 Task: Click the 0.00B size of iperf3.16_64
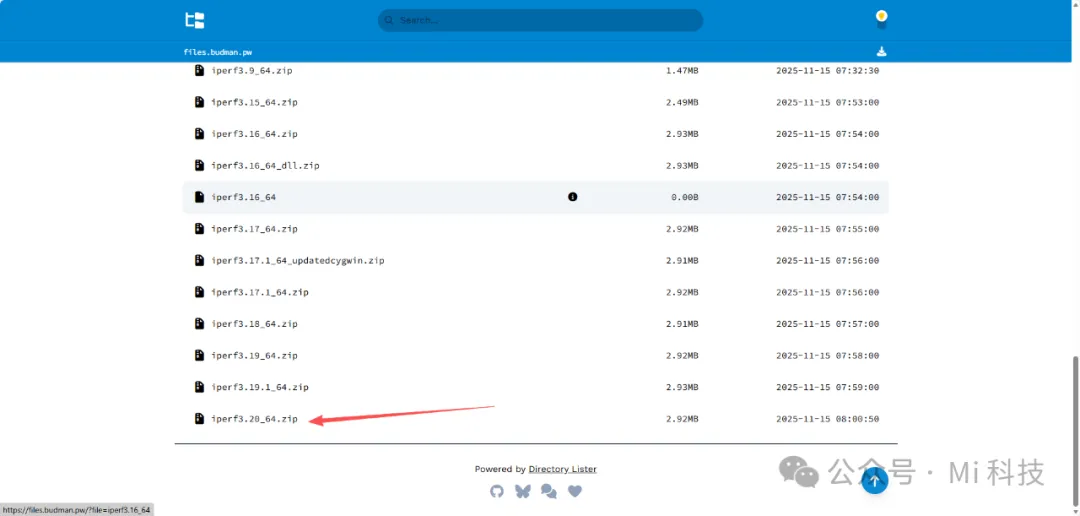[685, 197]
